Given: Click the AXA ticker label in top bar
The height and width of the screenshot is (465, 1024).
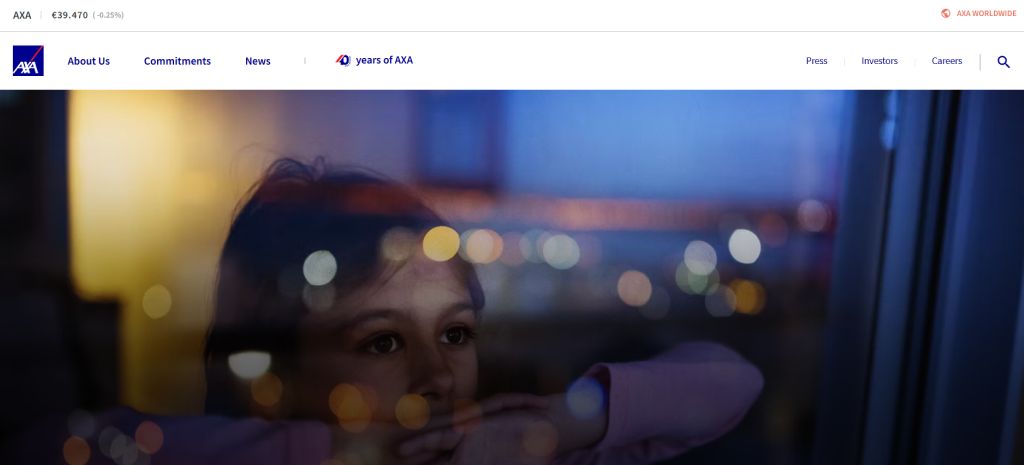Looking at the screenshot, I should (x=22, y=15).
